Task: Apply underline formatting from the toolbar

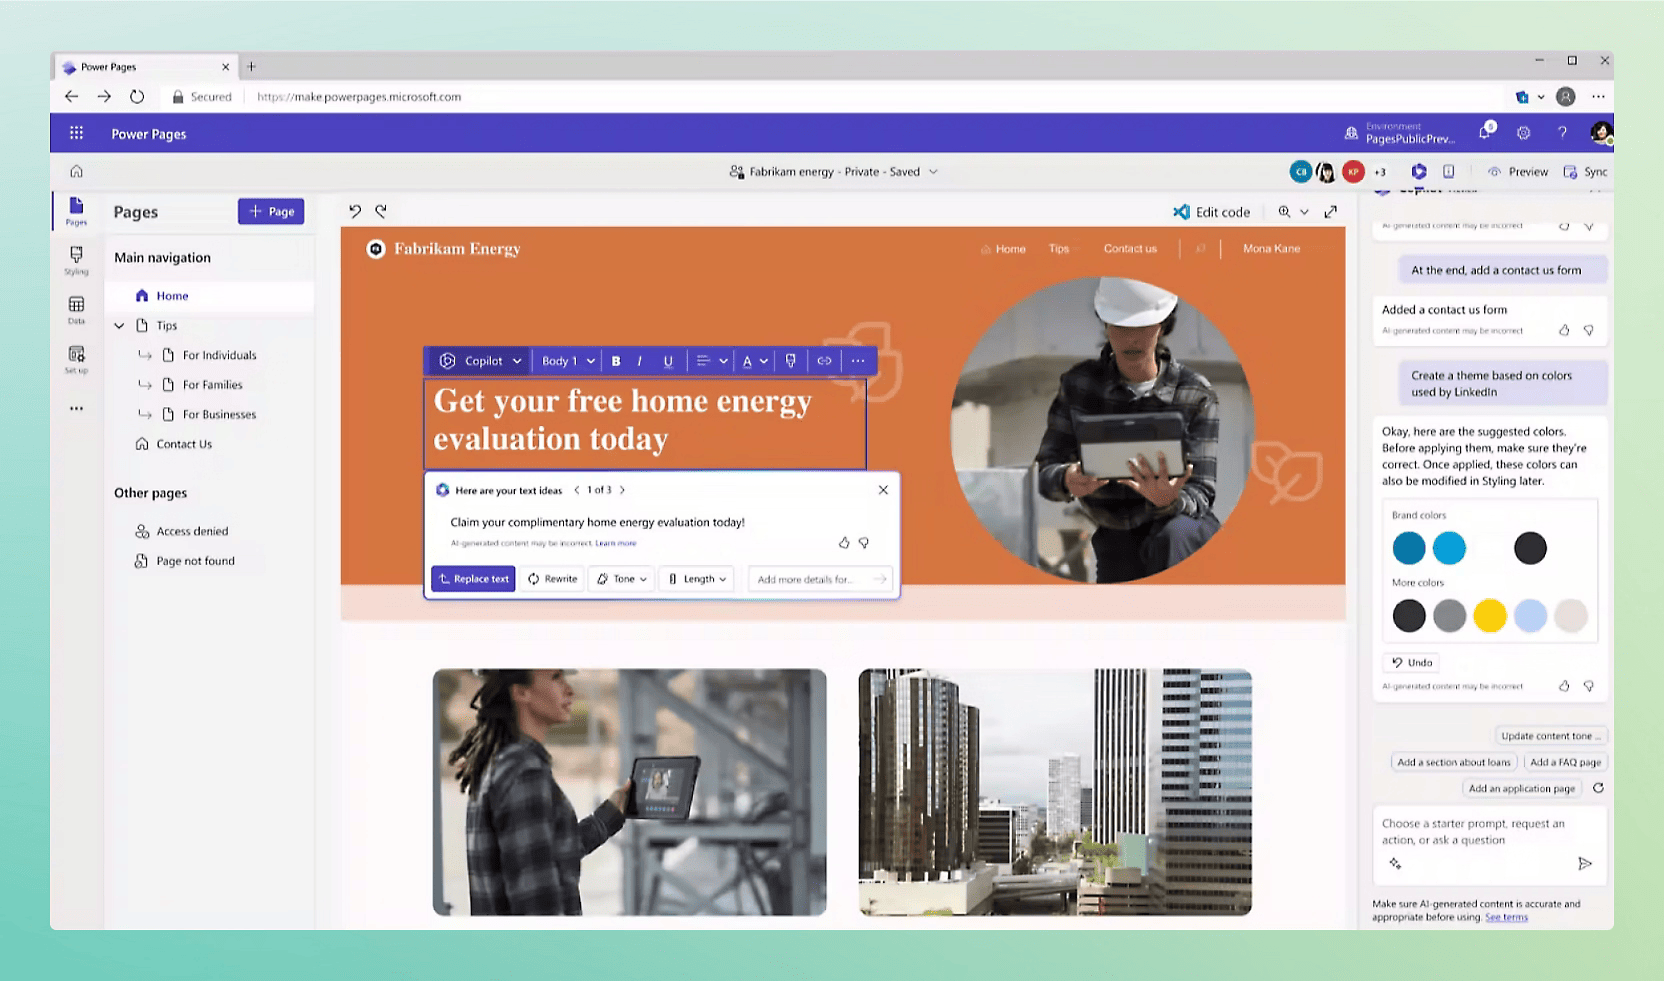Action: click(x=668, y=361)
